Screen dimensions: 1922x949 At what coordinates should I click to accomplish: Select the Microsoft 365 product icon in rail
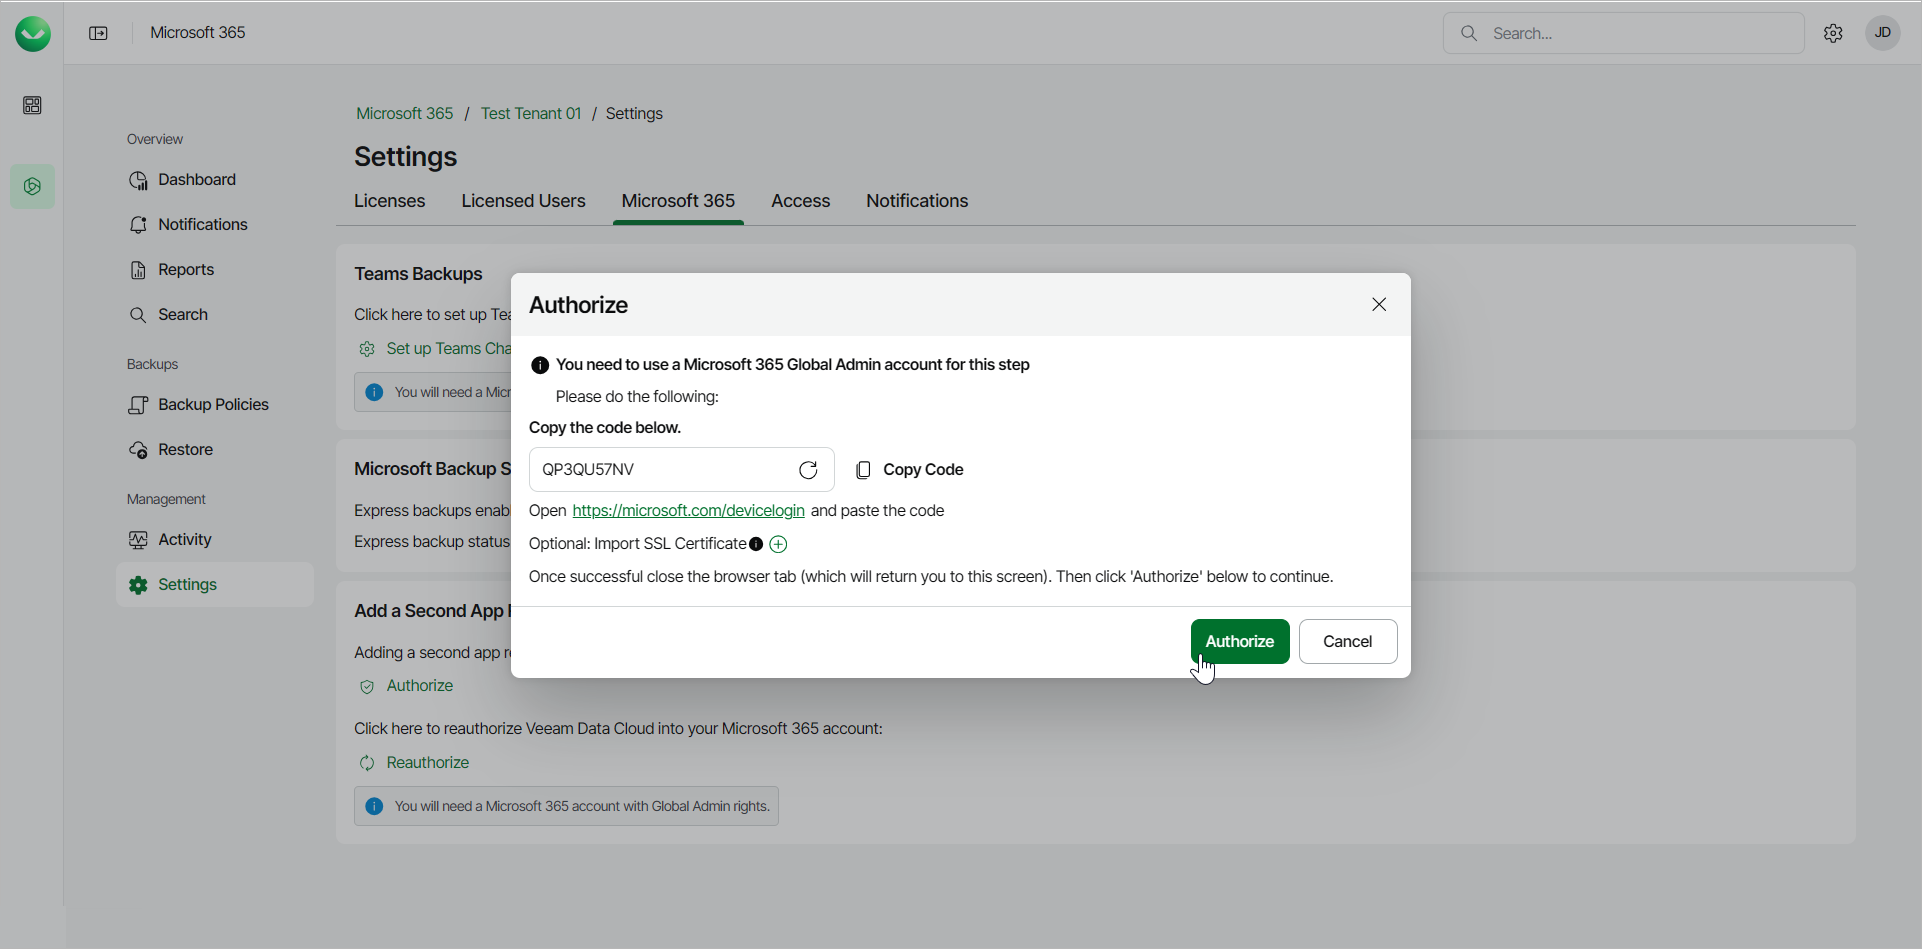click(33, 187)
